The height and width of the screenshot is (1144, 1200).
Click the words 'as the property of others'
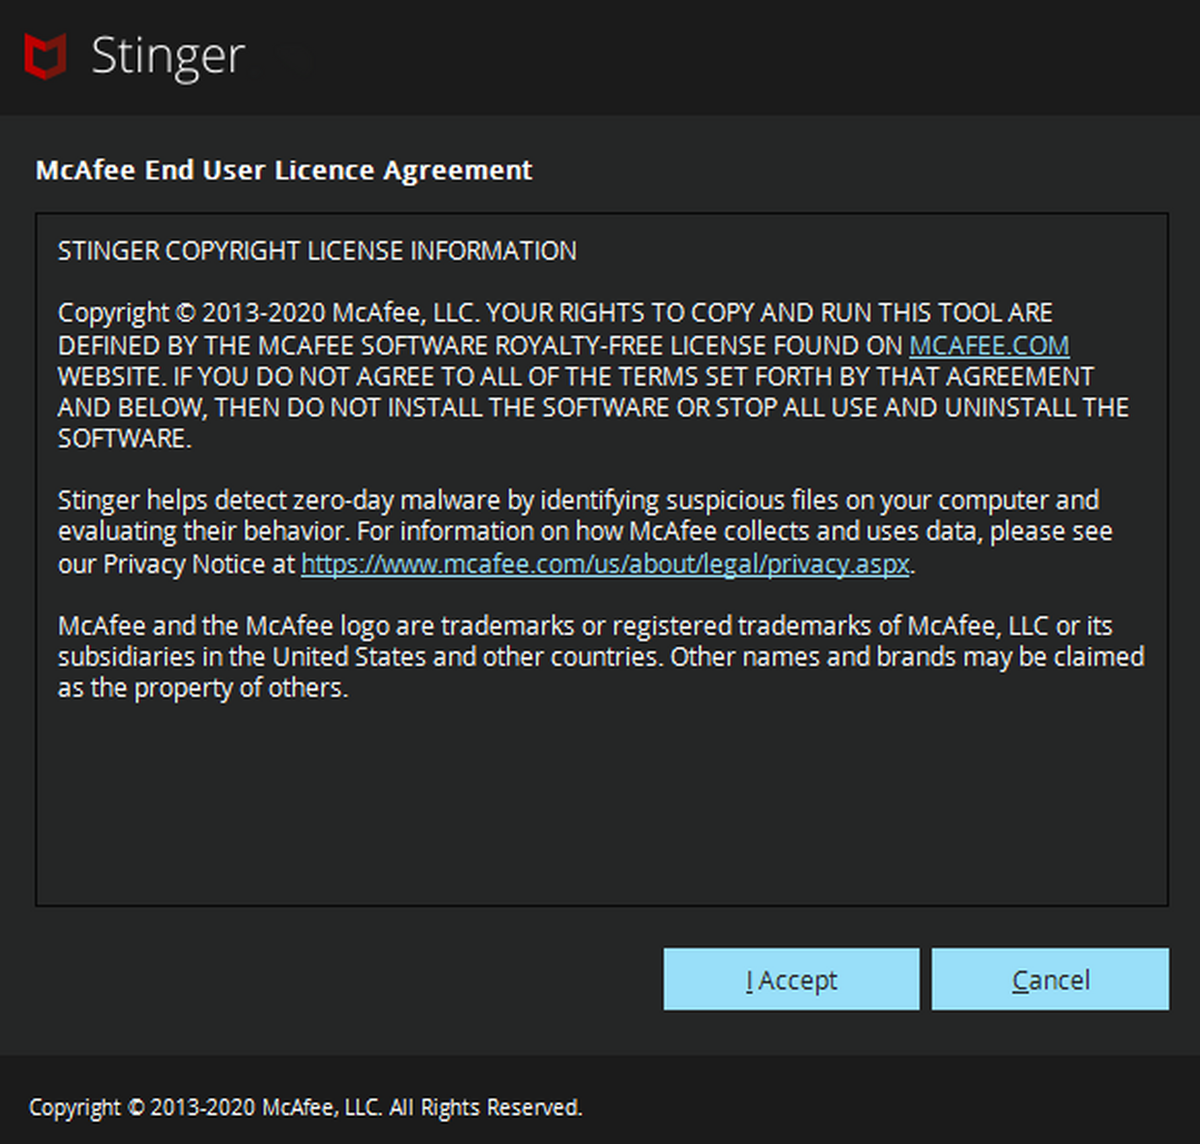(203, 688)
